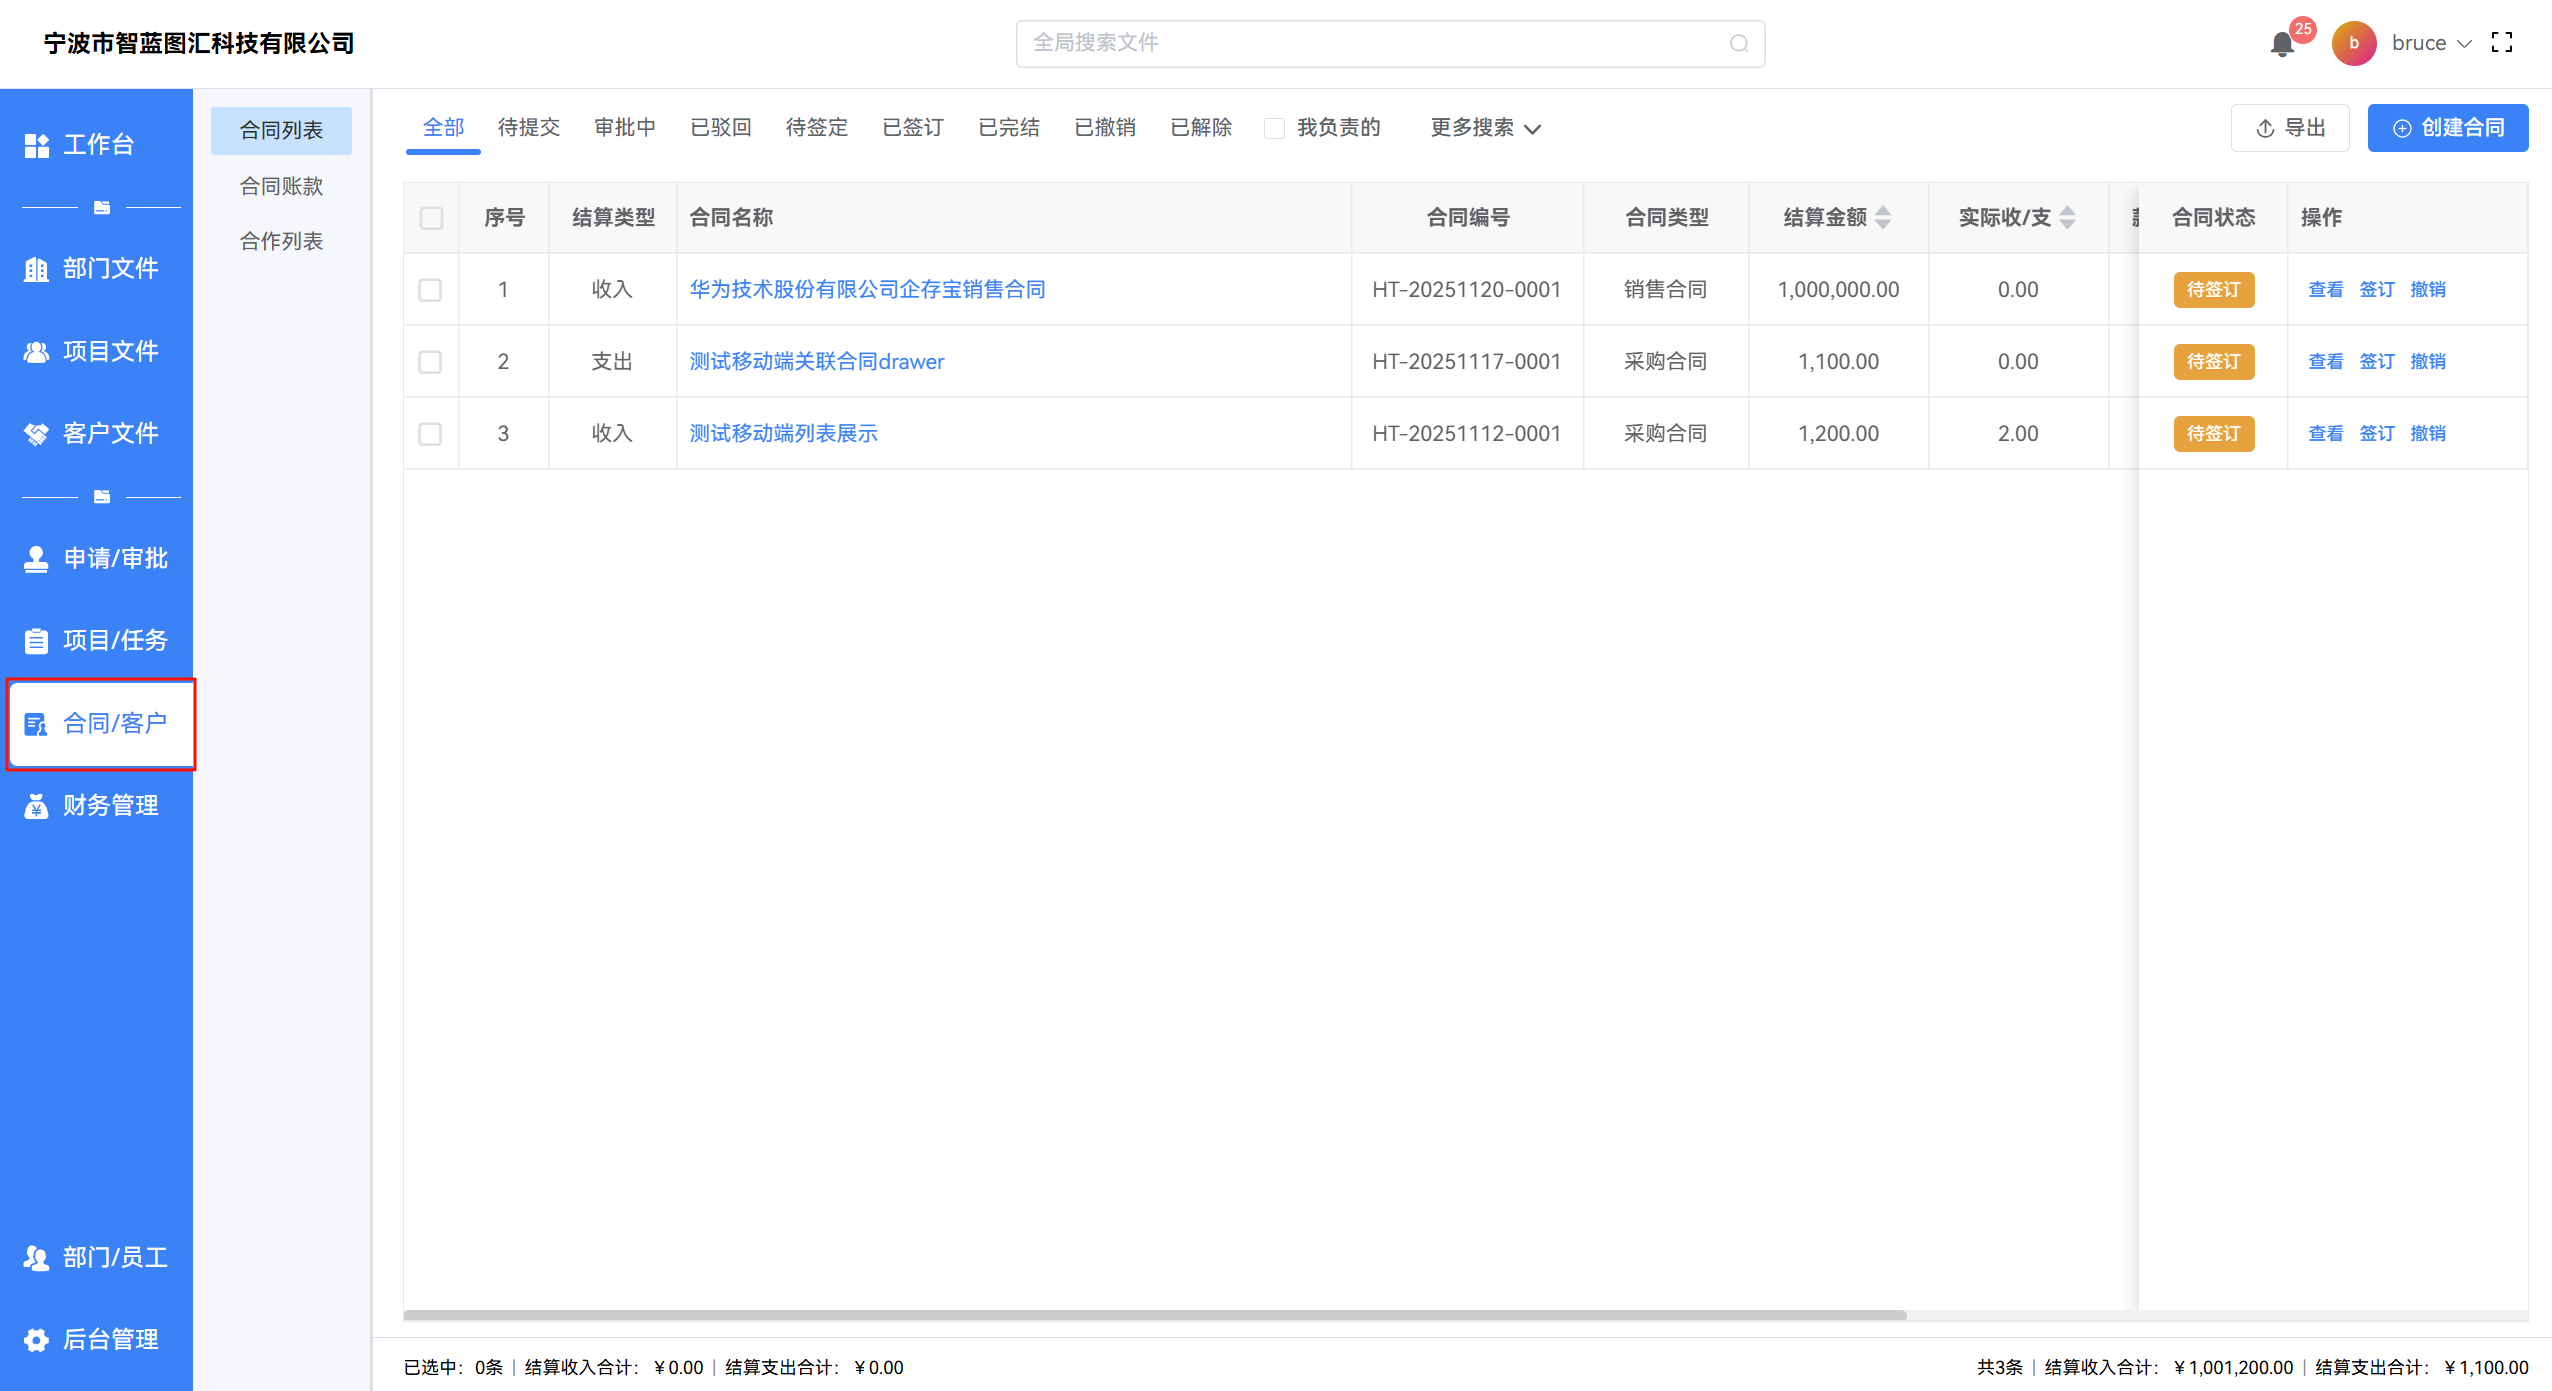Open 华为技术股份有限公司企存宝销售合同 link
This screenshot has height=1391, width=2552.
[x=867, y=289]
